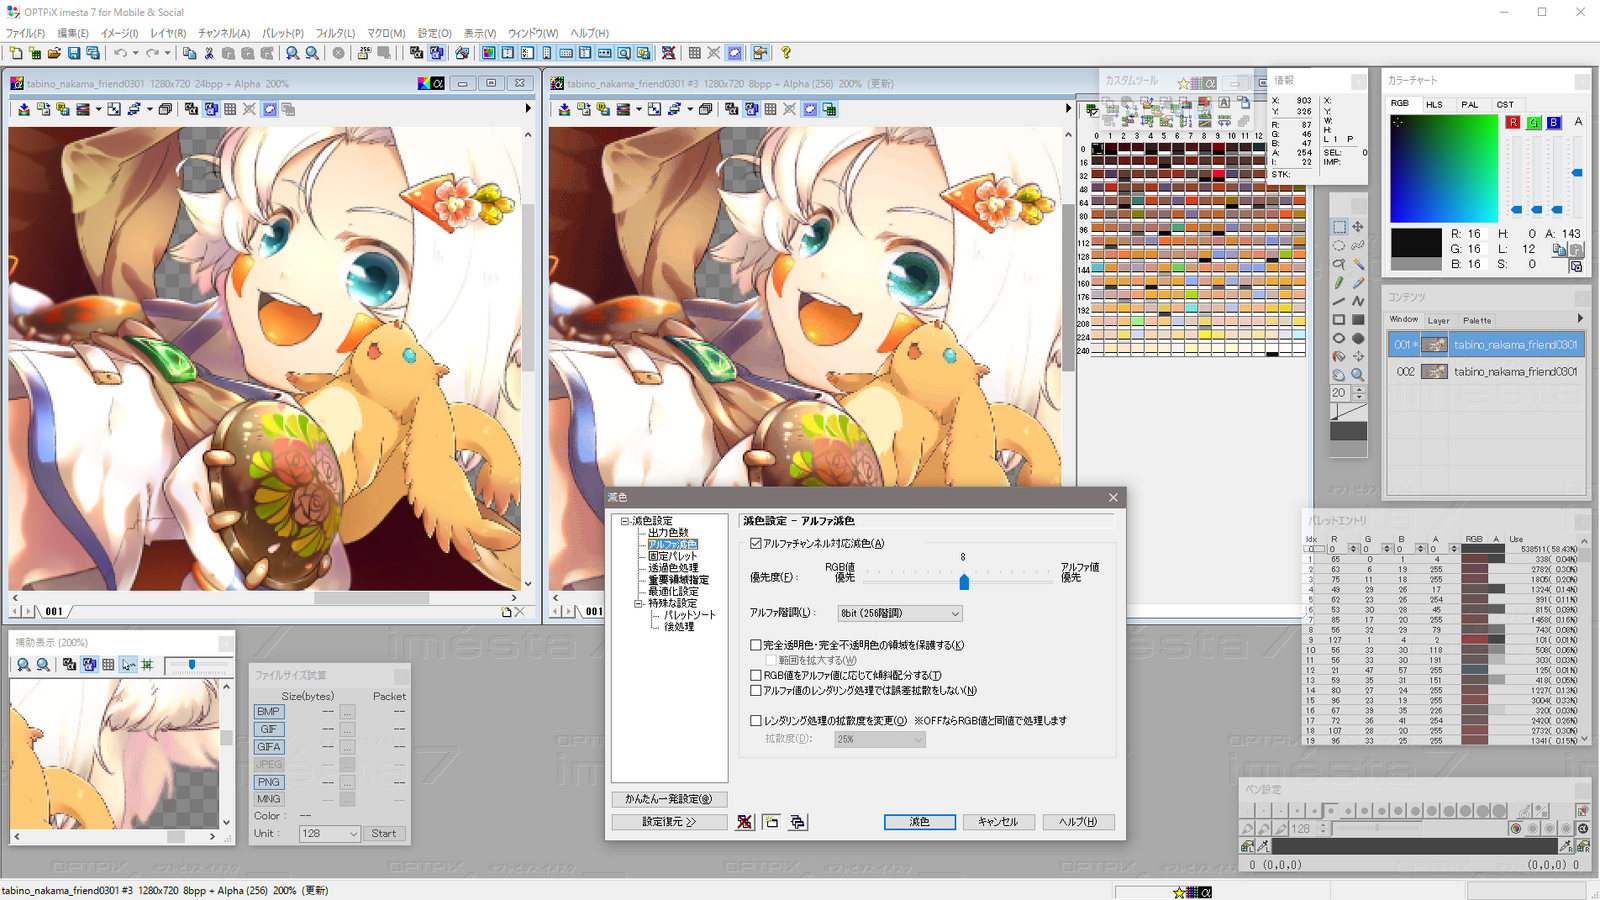Screen dimensions: 1600x900
Task: Open the フィルタ menu
Action: click(334, 33)
